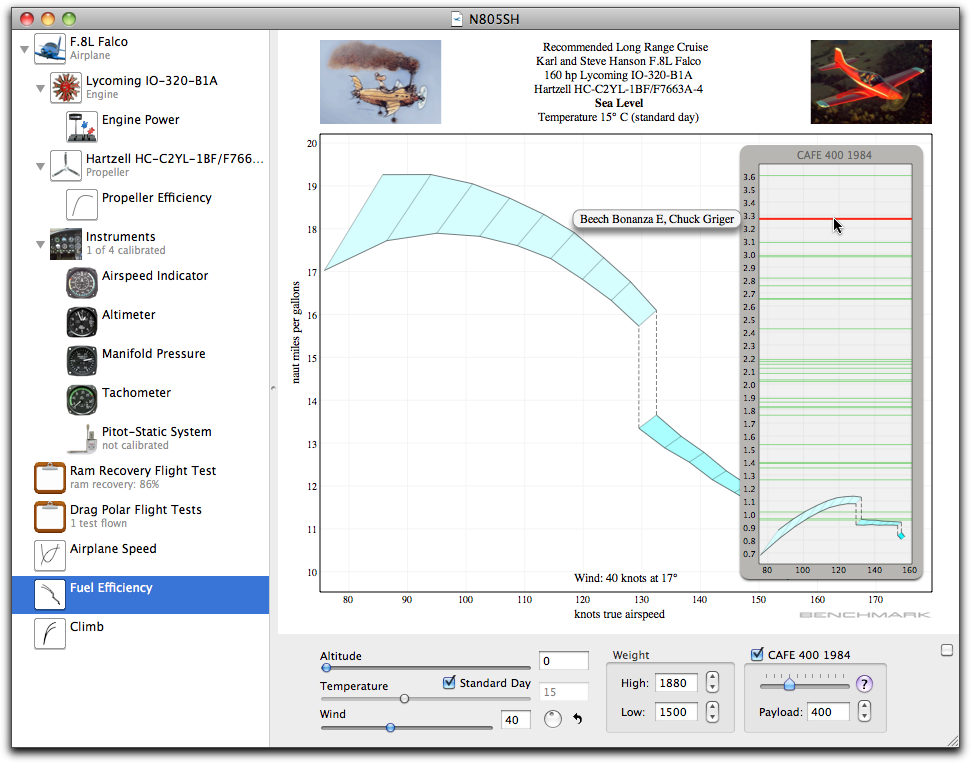Open the CAFE 400 help question mark
Screen dimensions: 971x763
864,684
